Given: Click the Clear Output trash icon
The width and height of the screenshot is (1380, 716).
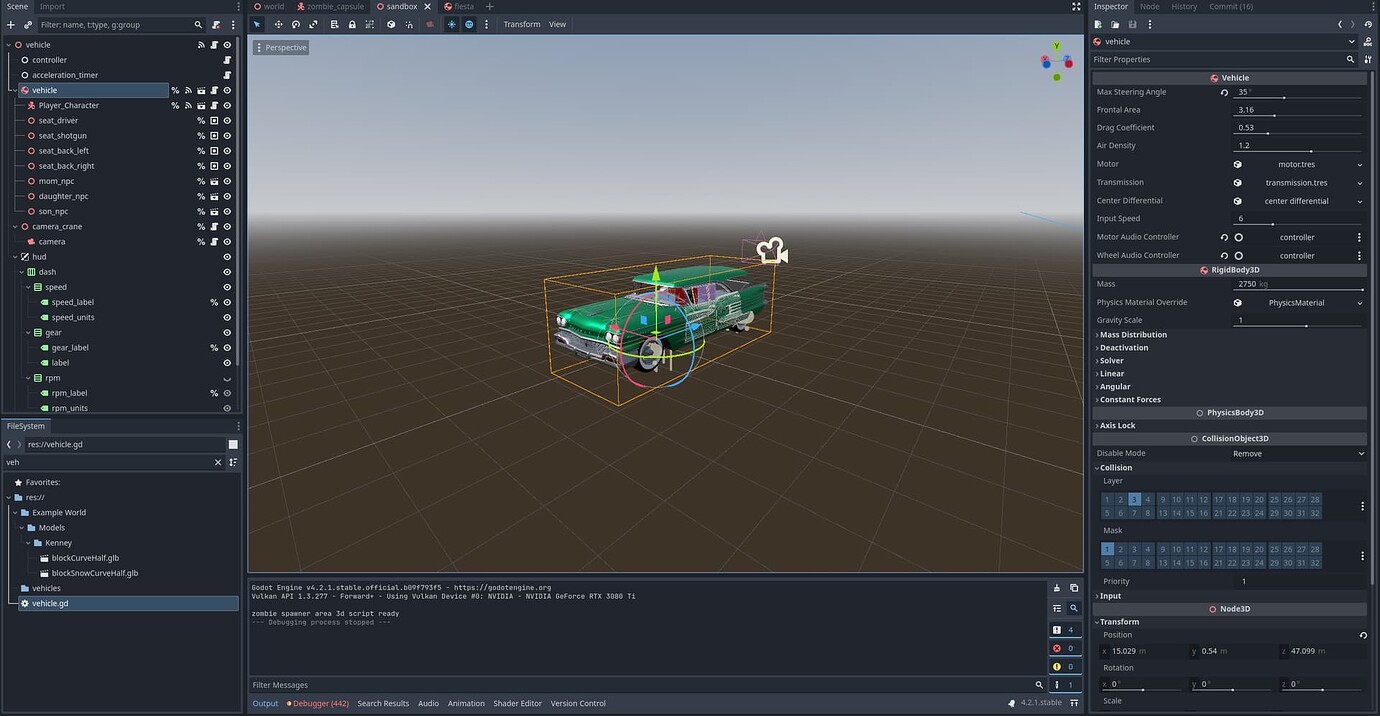Looking at the screenshot, I should (1056, 588).
